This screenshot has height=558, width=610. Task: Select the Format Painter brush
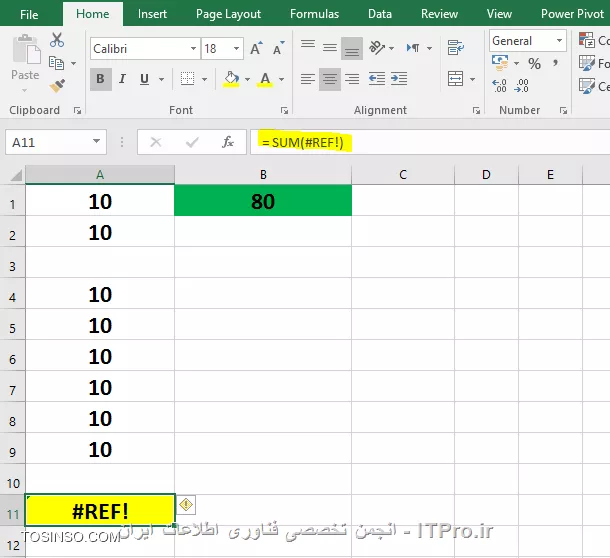pyautogui.click(x=57, y=86)
